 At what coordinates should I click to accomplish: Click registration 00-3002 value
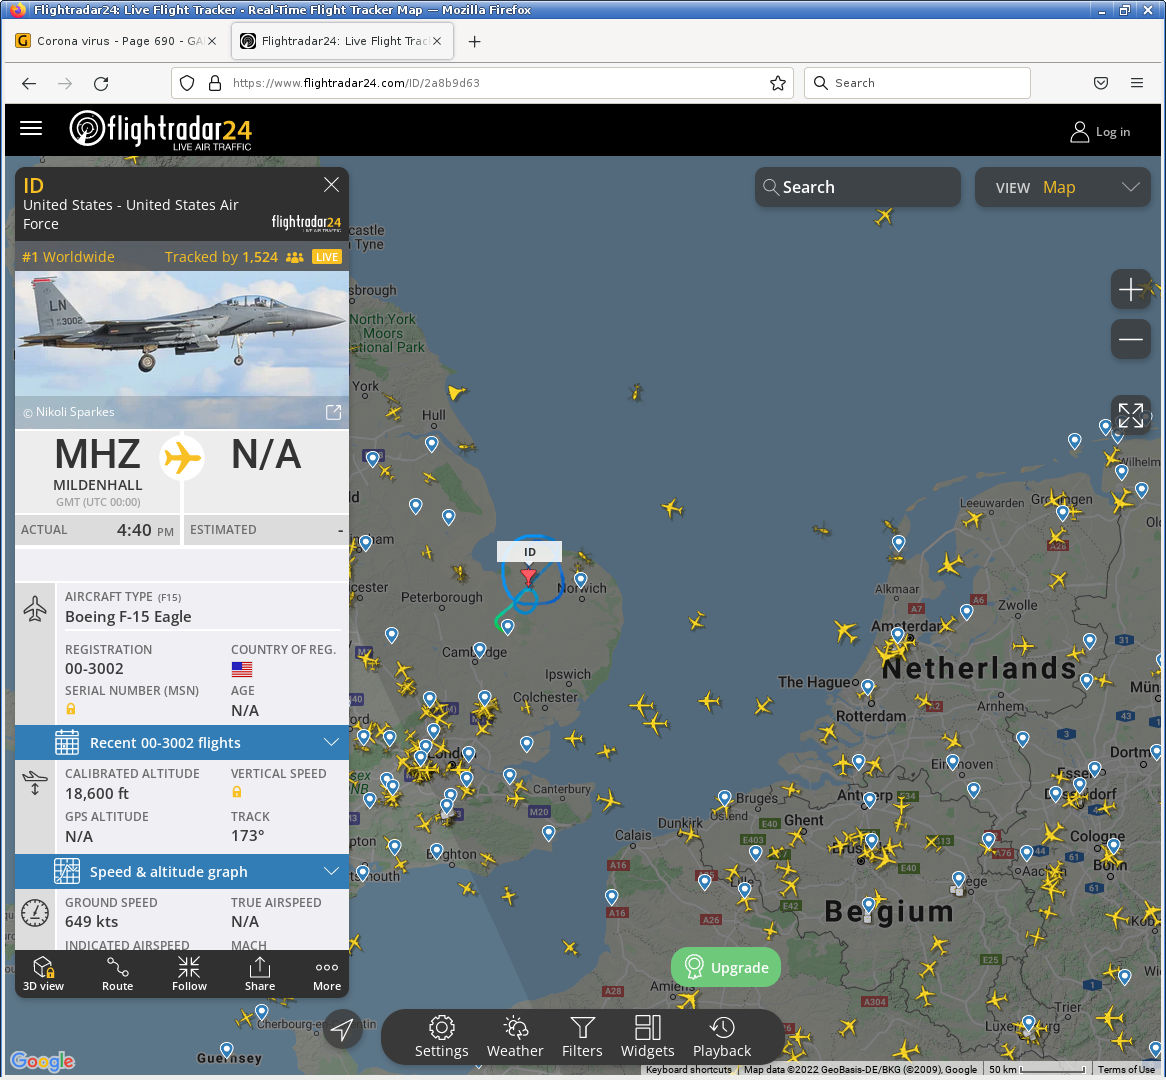click(x=94, y=669)
